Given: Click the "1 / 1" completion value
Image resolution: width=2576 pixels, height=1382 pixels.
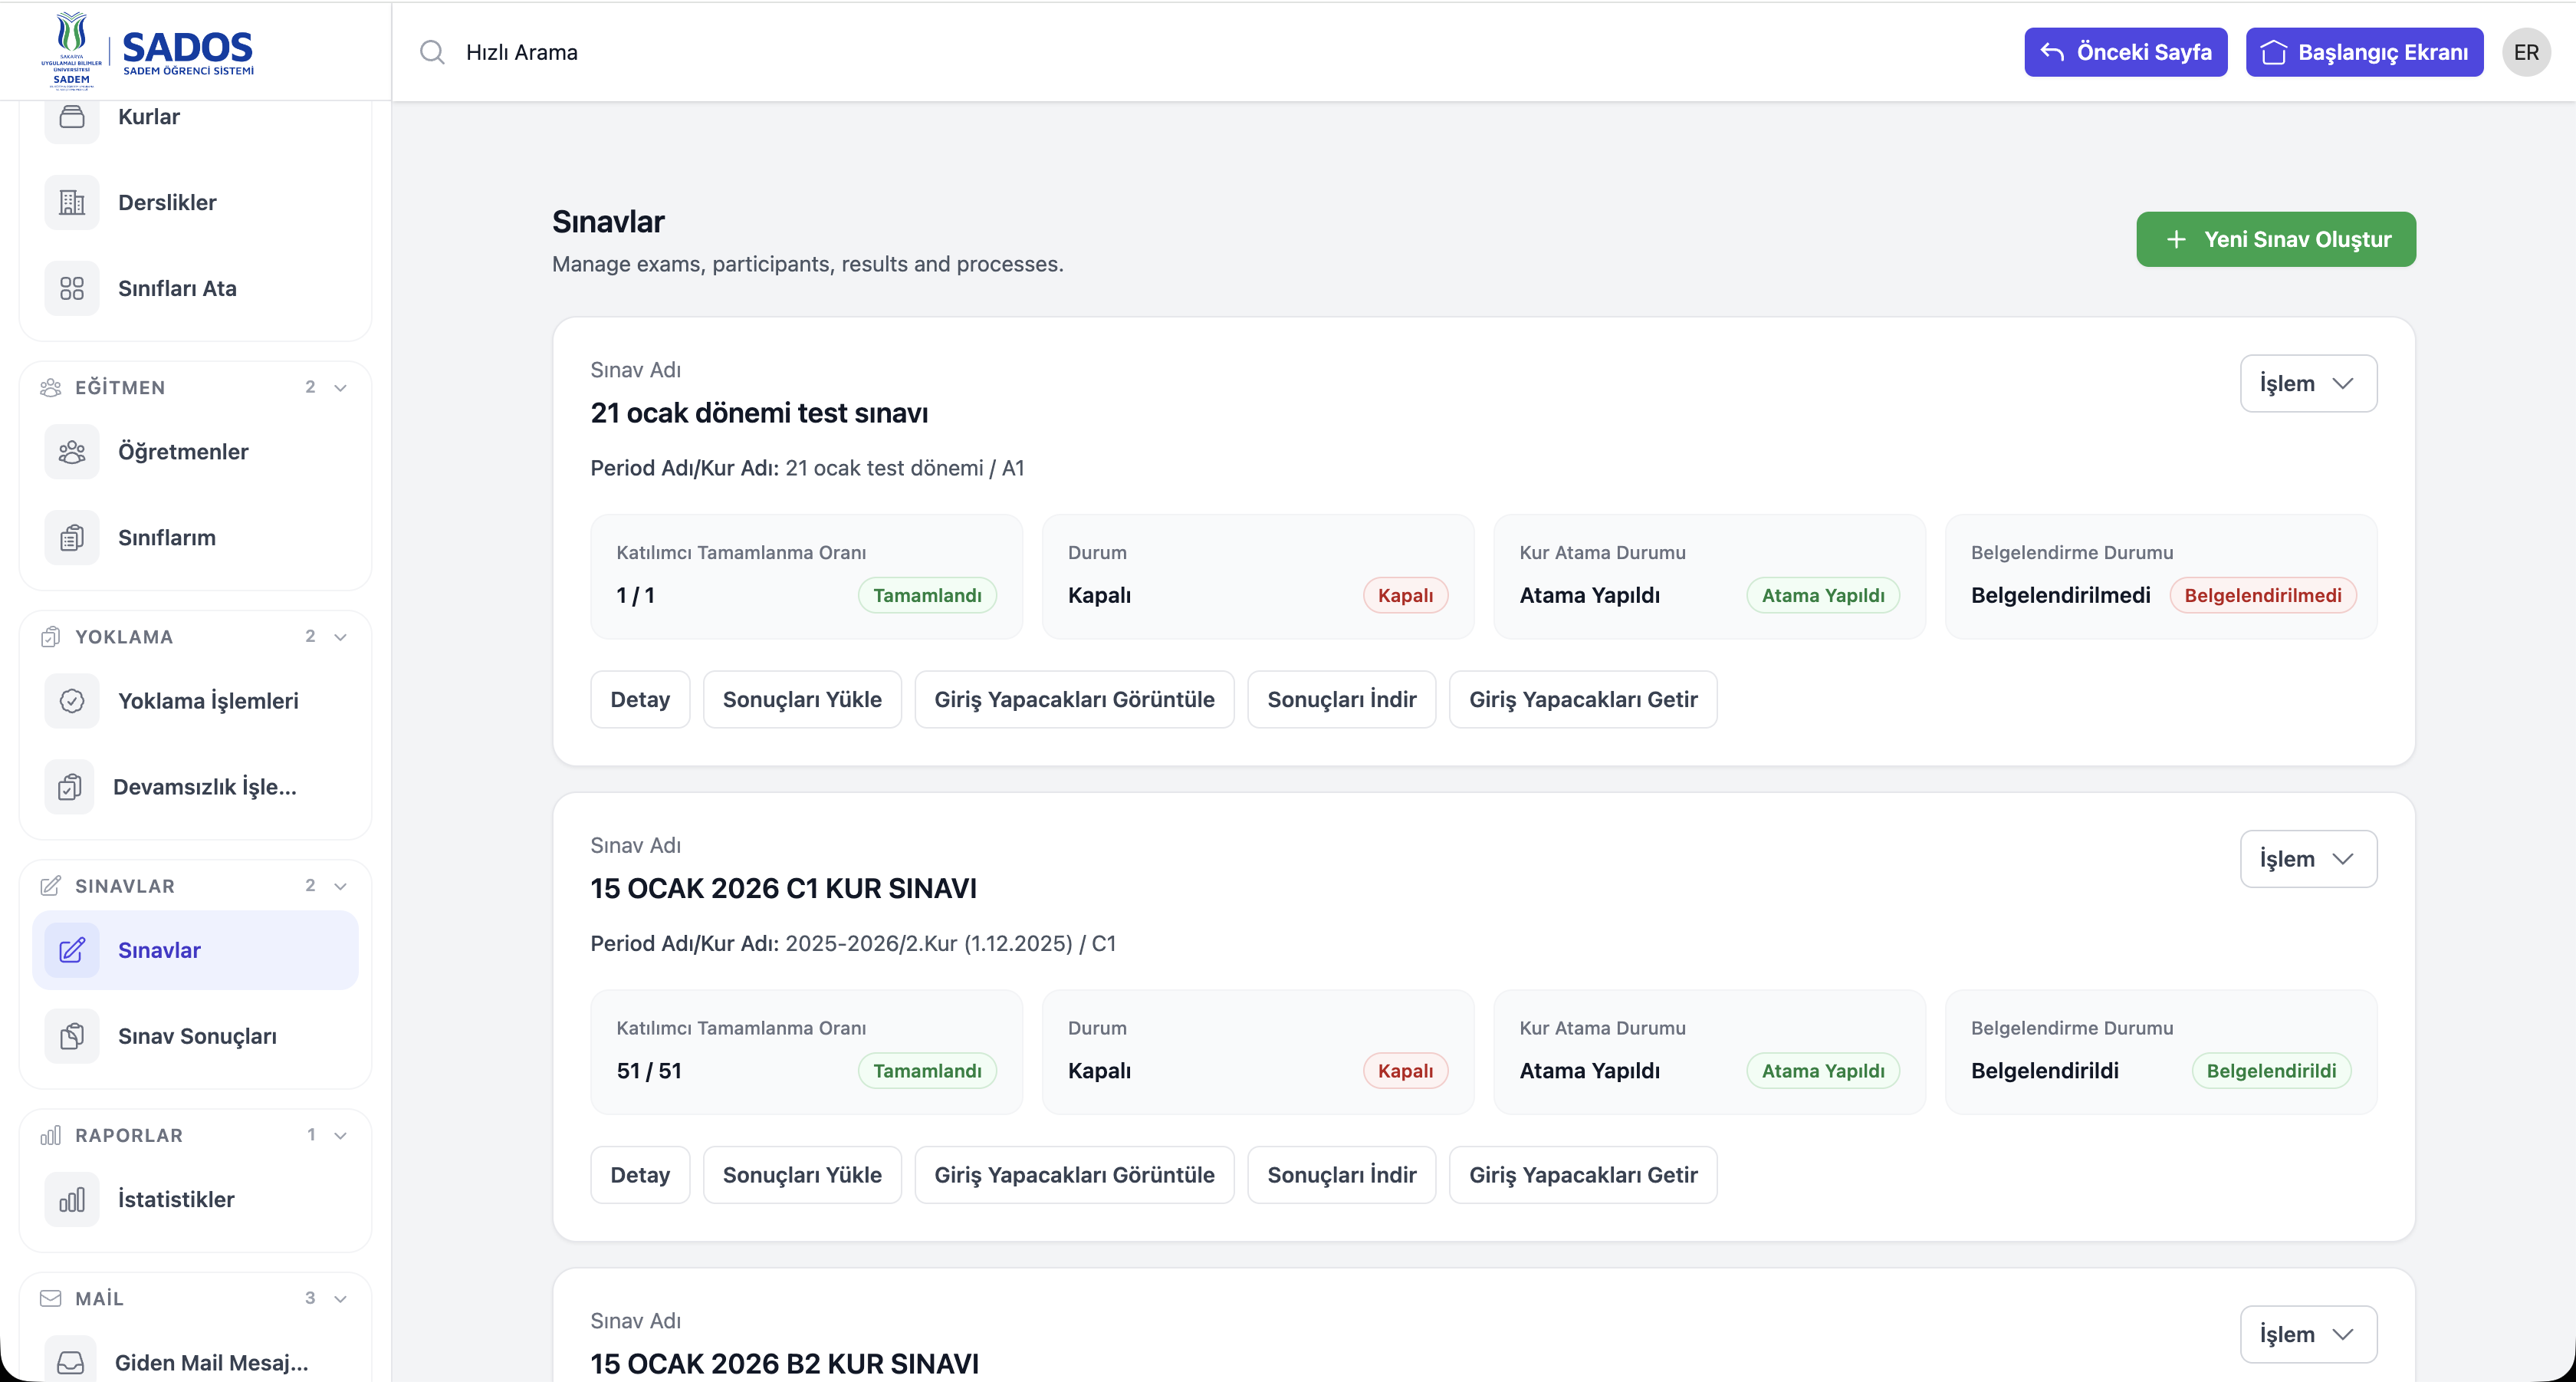Looking at the screenshot, I should click(636, 595).
